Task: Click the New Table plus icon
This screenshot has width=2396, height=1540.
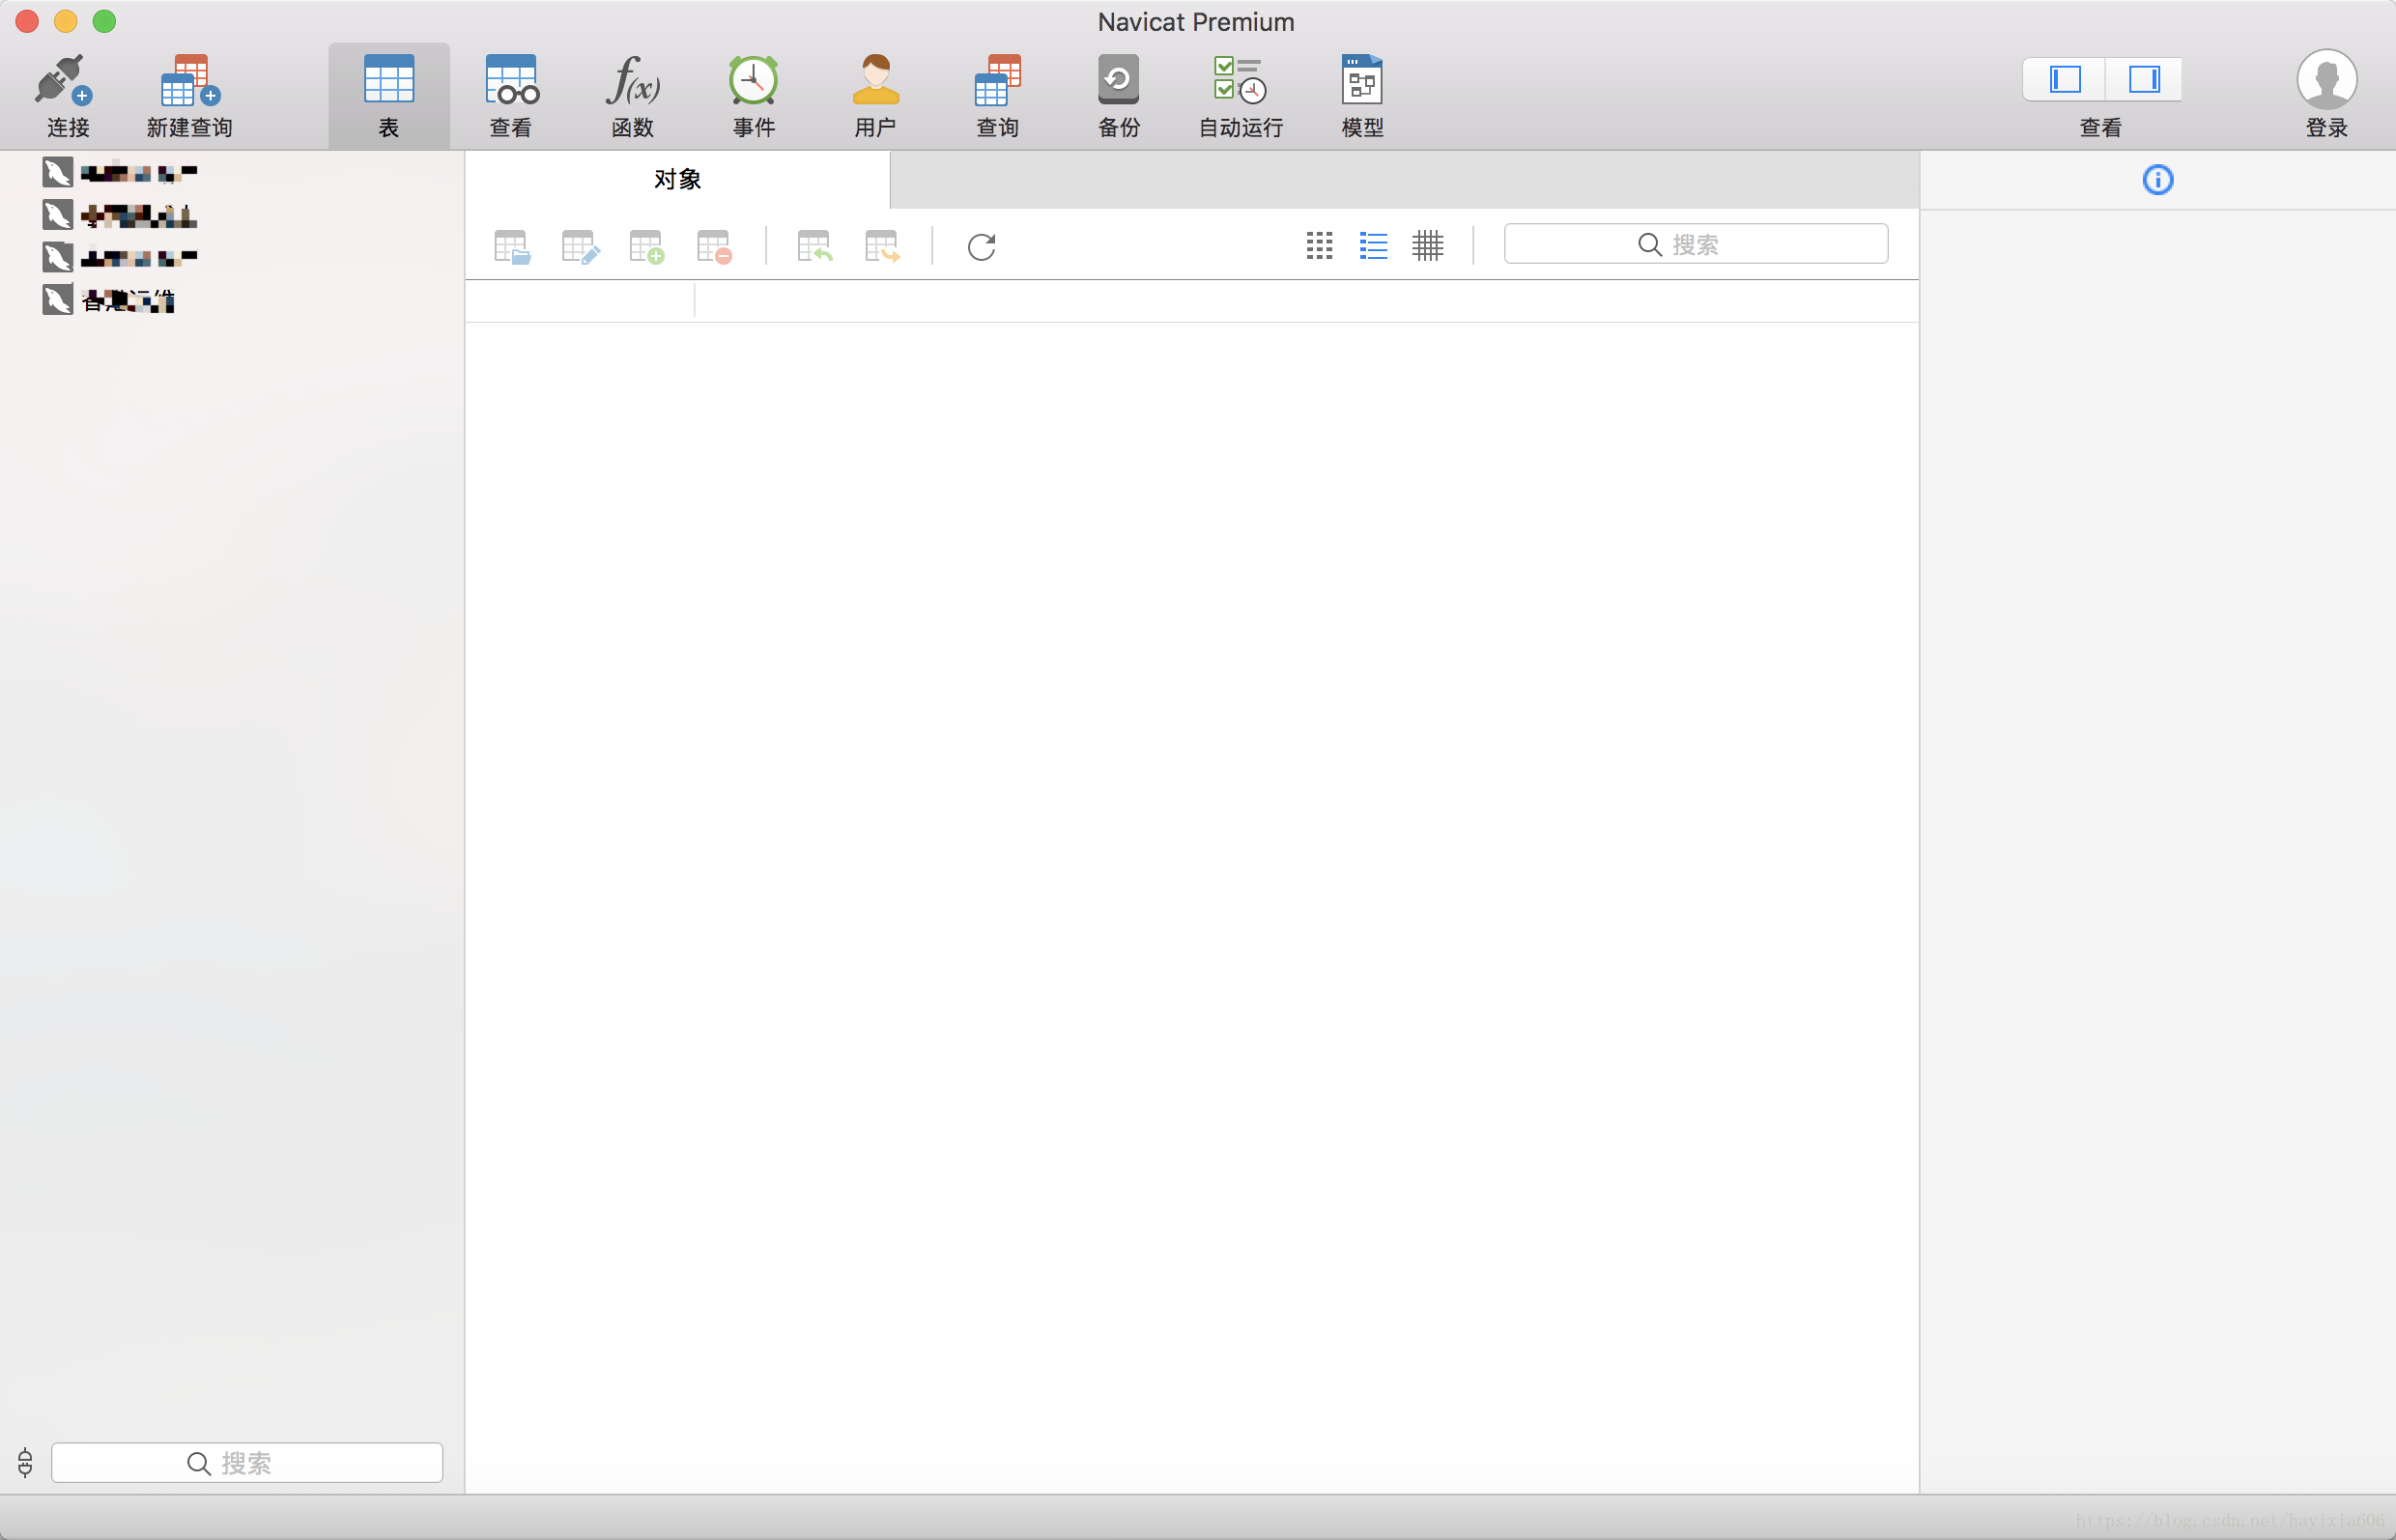Action: [x=647, y=247]
